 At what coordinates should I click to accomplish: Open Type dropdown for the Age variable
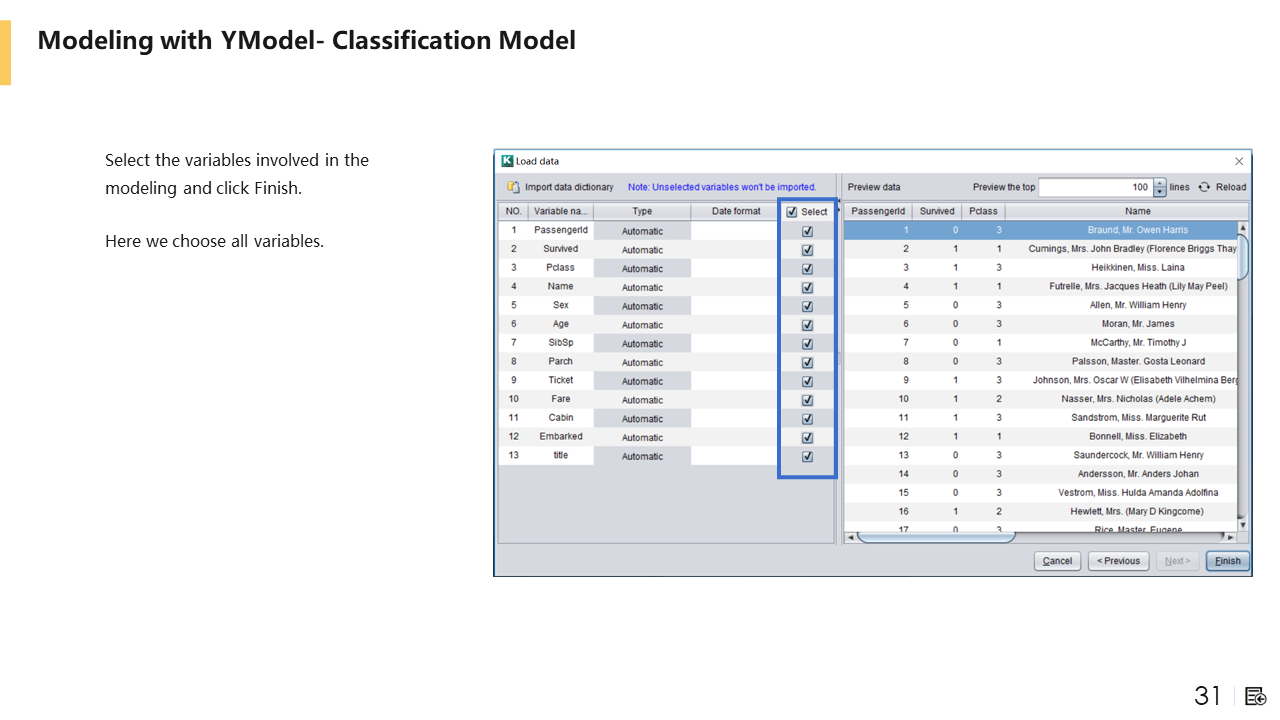tap(642, 325)
